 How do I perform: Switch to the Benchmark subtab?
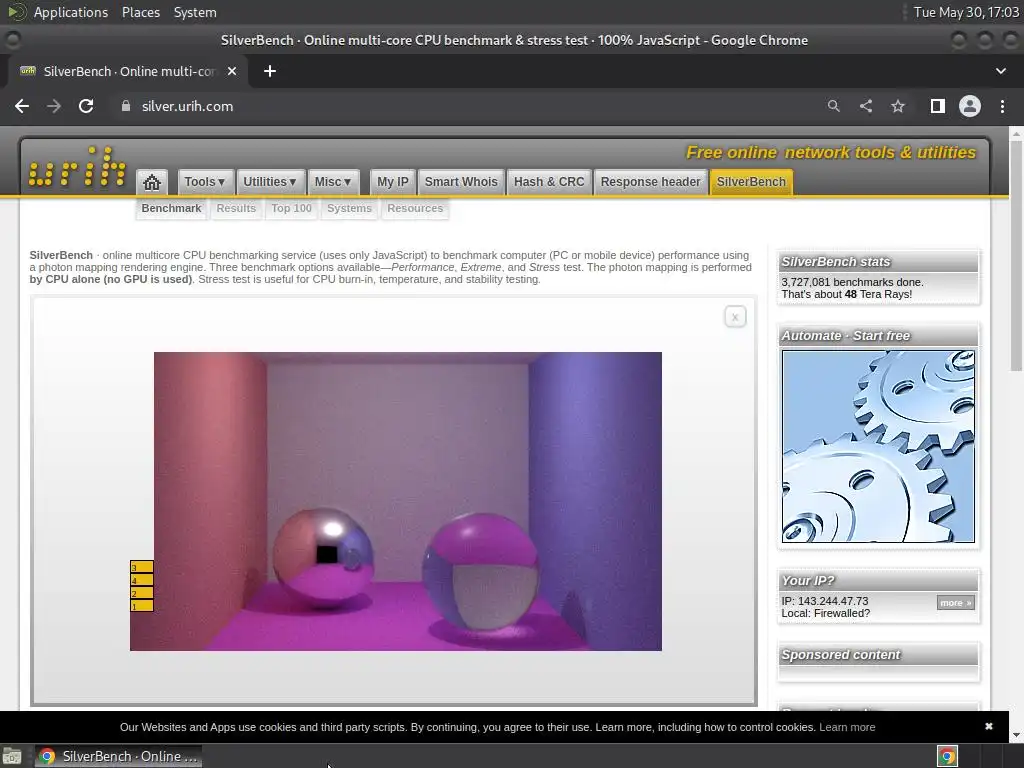pyautogui.click(x=171, y=208)
